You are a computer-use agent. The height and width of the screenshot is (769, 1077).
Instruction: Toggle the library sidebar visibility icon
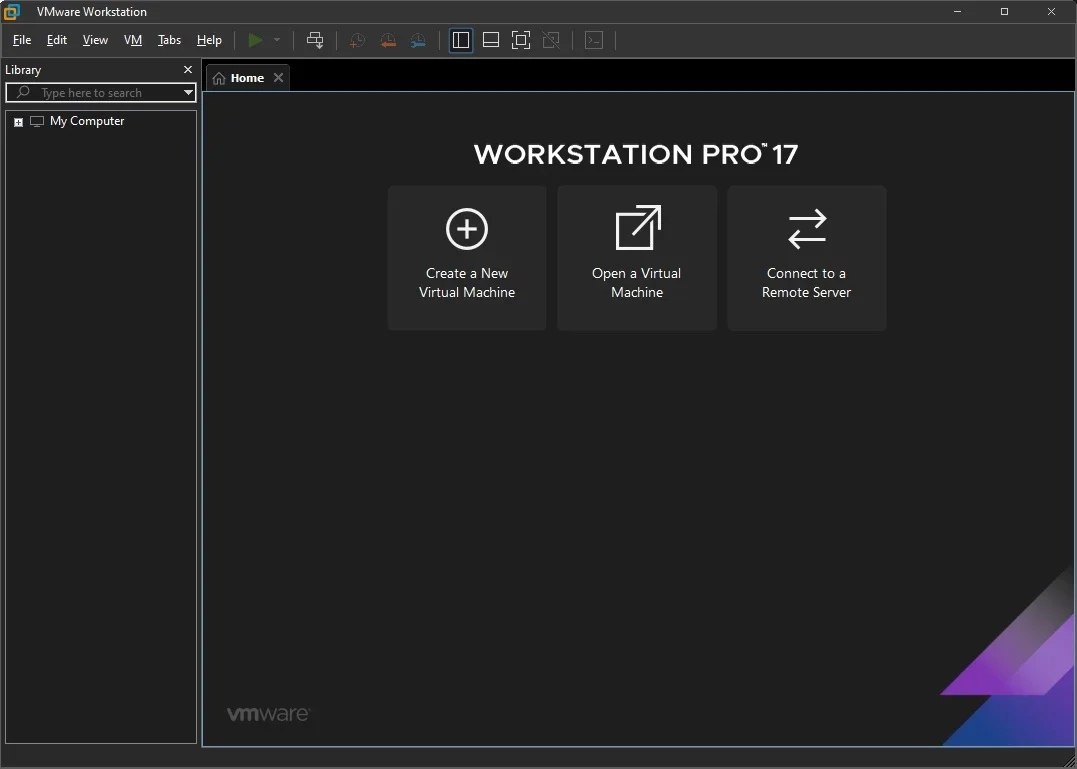coord(461,41)
